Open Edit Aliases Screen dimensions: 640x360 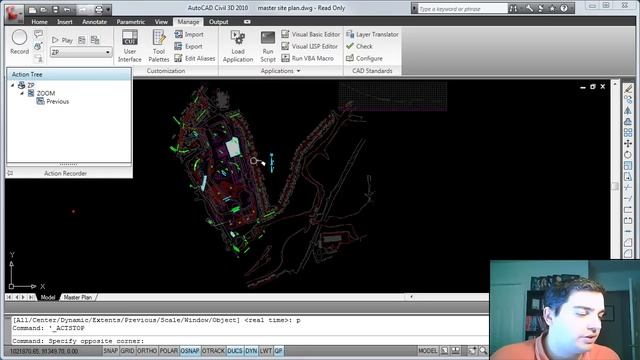[195, 58]
